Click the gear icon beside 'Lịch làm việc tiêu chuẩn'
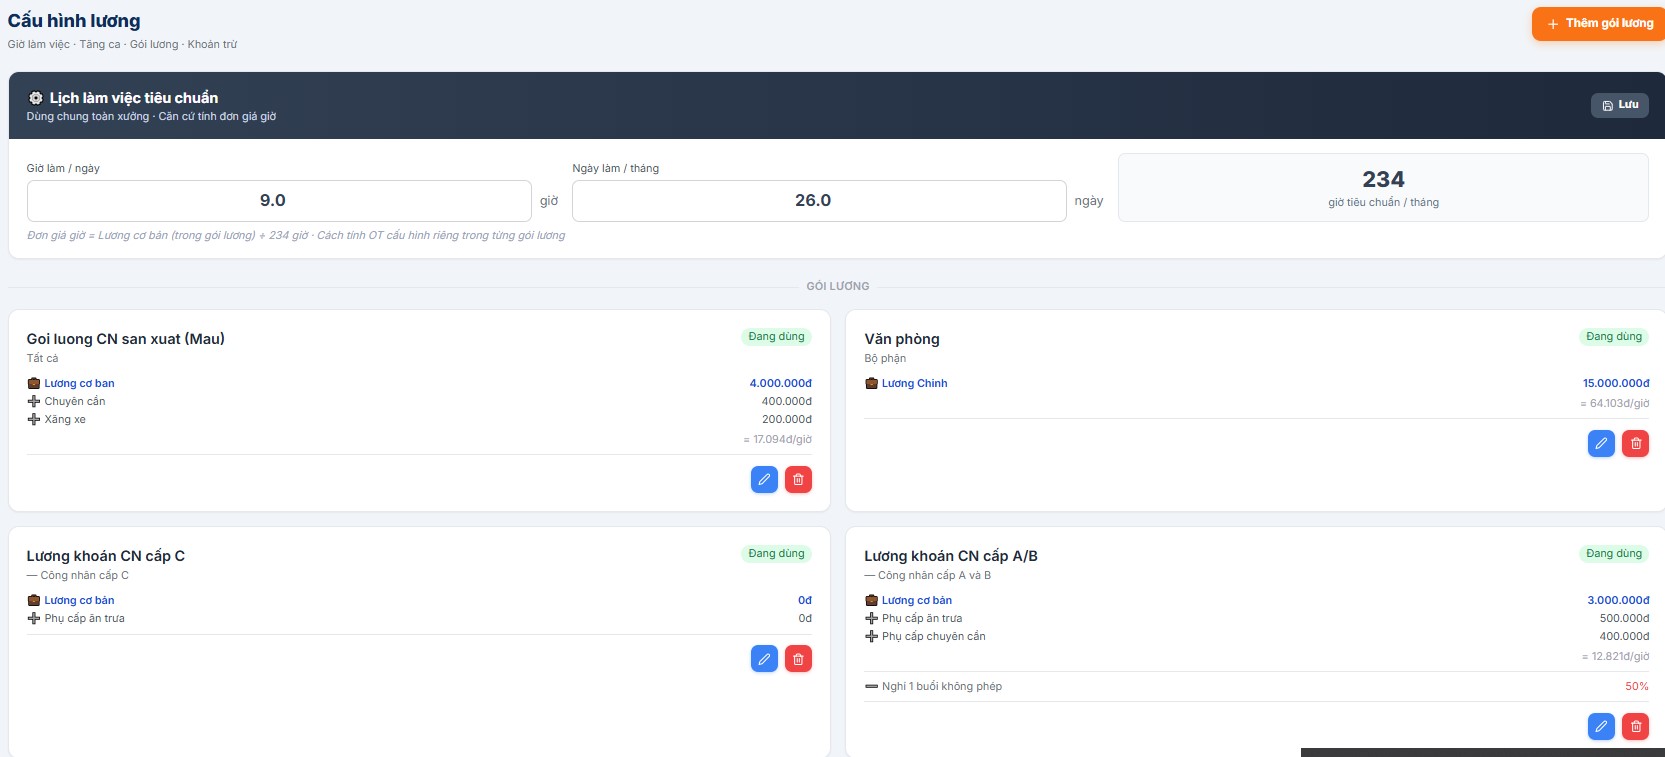 coord(36,98)
